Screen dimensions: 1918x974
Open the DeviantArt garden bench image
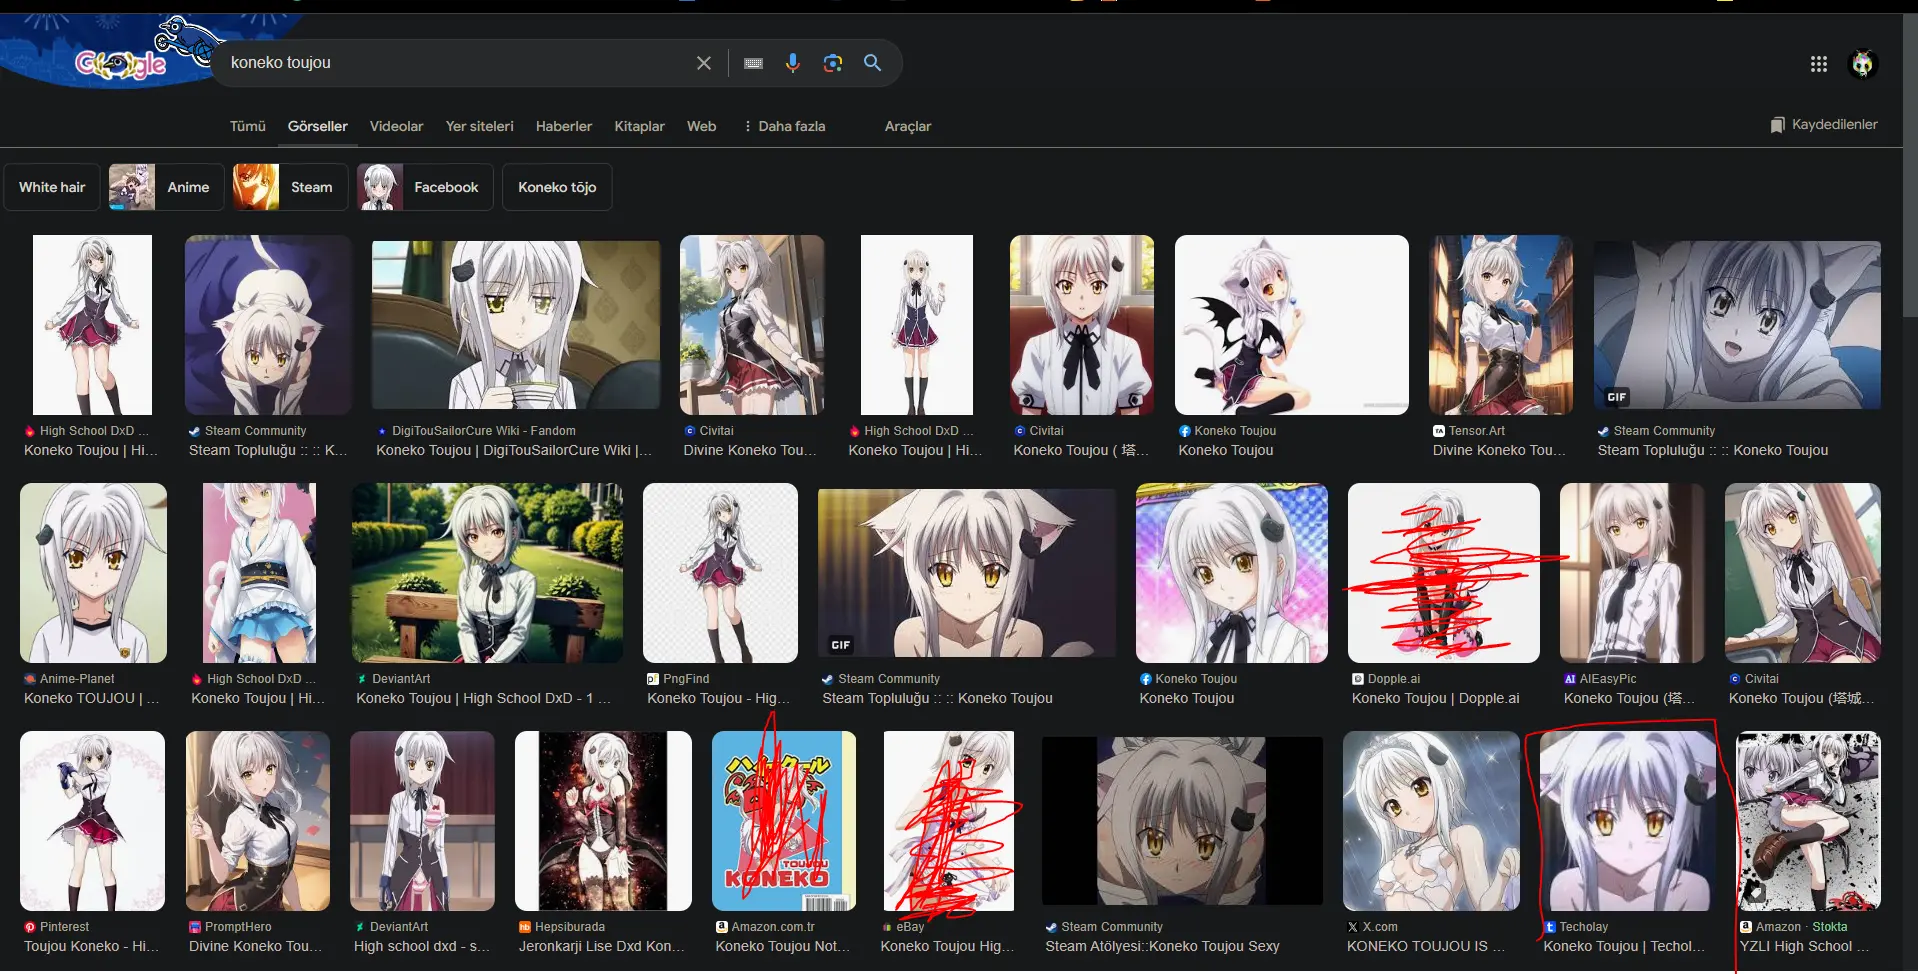pos(487,573)
